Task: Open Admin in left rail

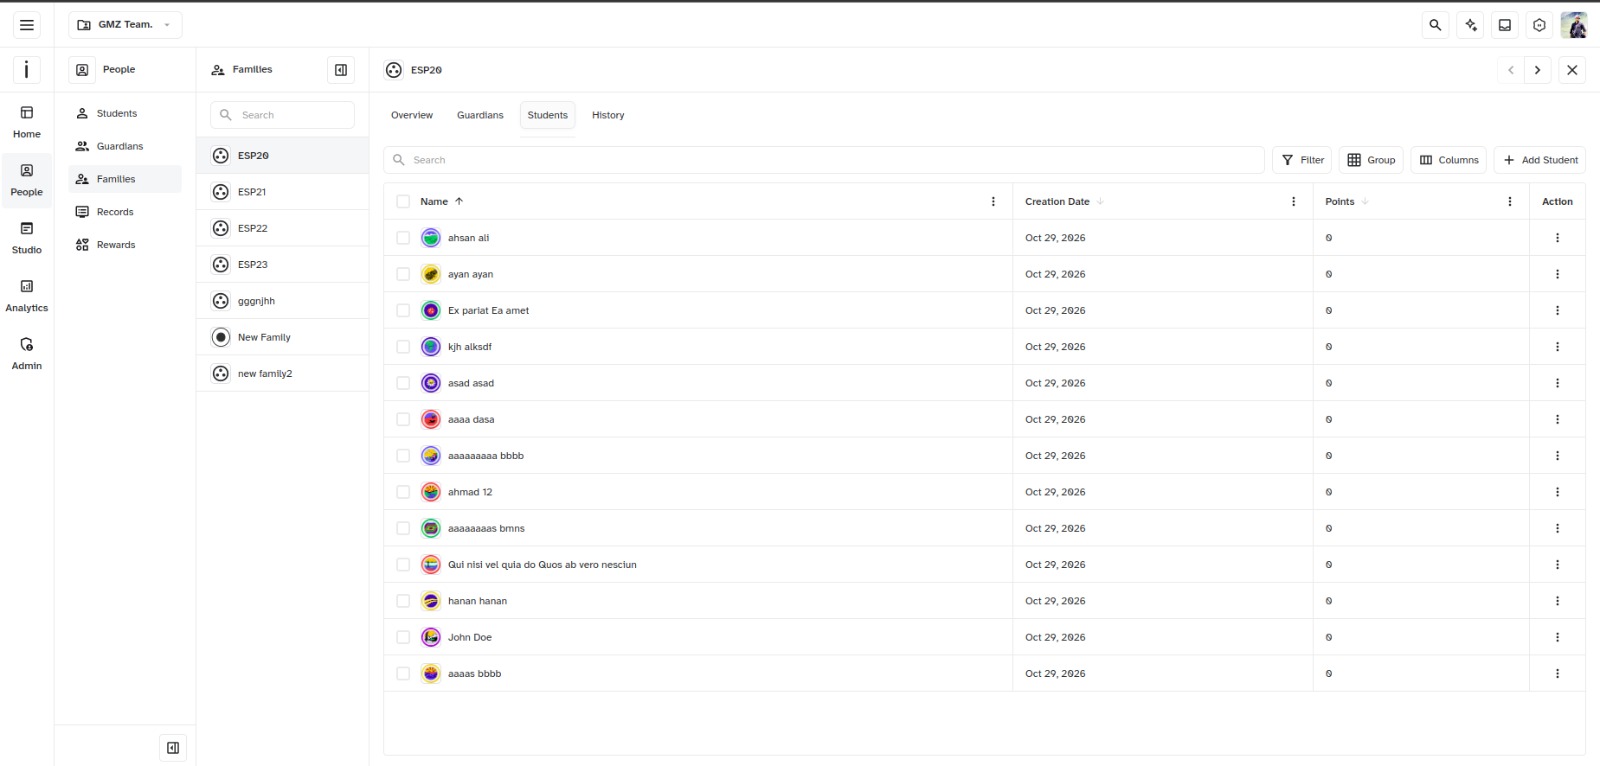Action: coord(27,354)
